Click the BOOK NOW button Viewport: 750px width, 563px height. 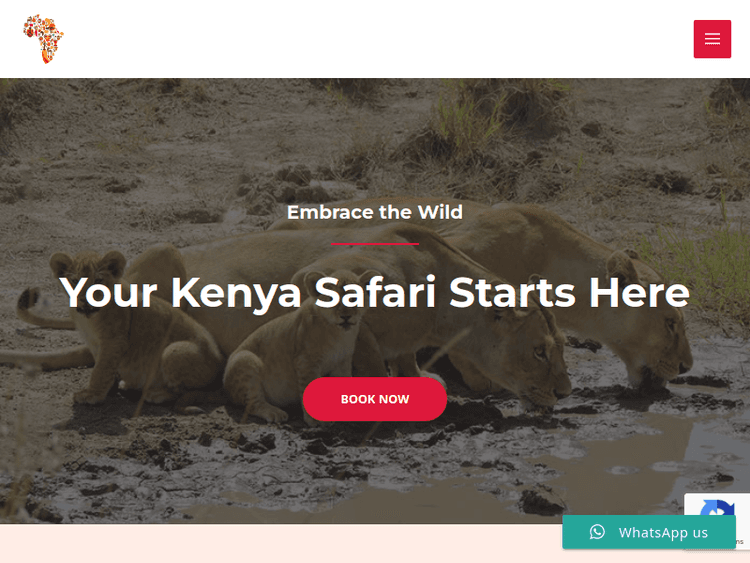375,399
